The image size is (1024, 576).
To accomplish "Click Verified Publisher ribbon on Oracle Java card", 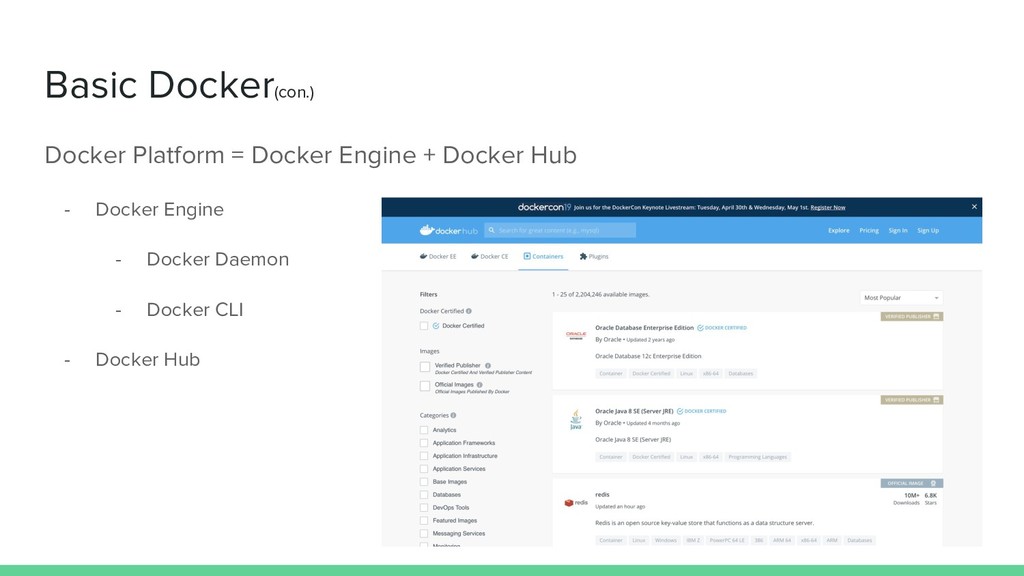I will point(912,400).
